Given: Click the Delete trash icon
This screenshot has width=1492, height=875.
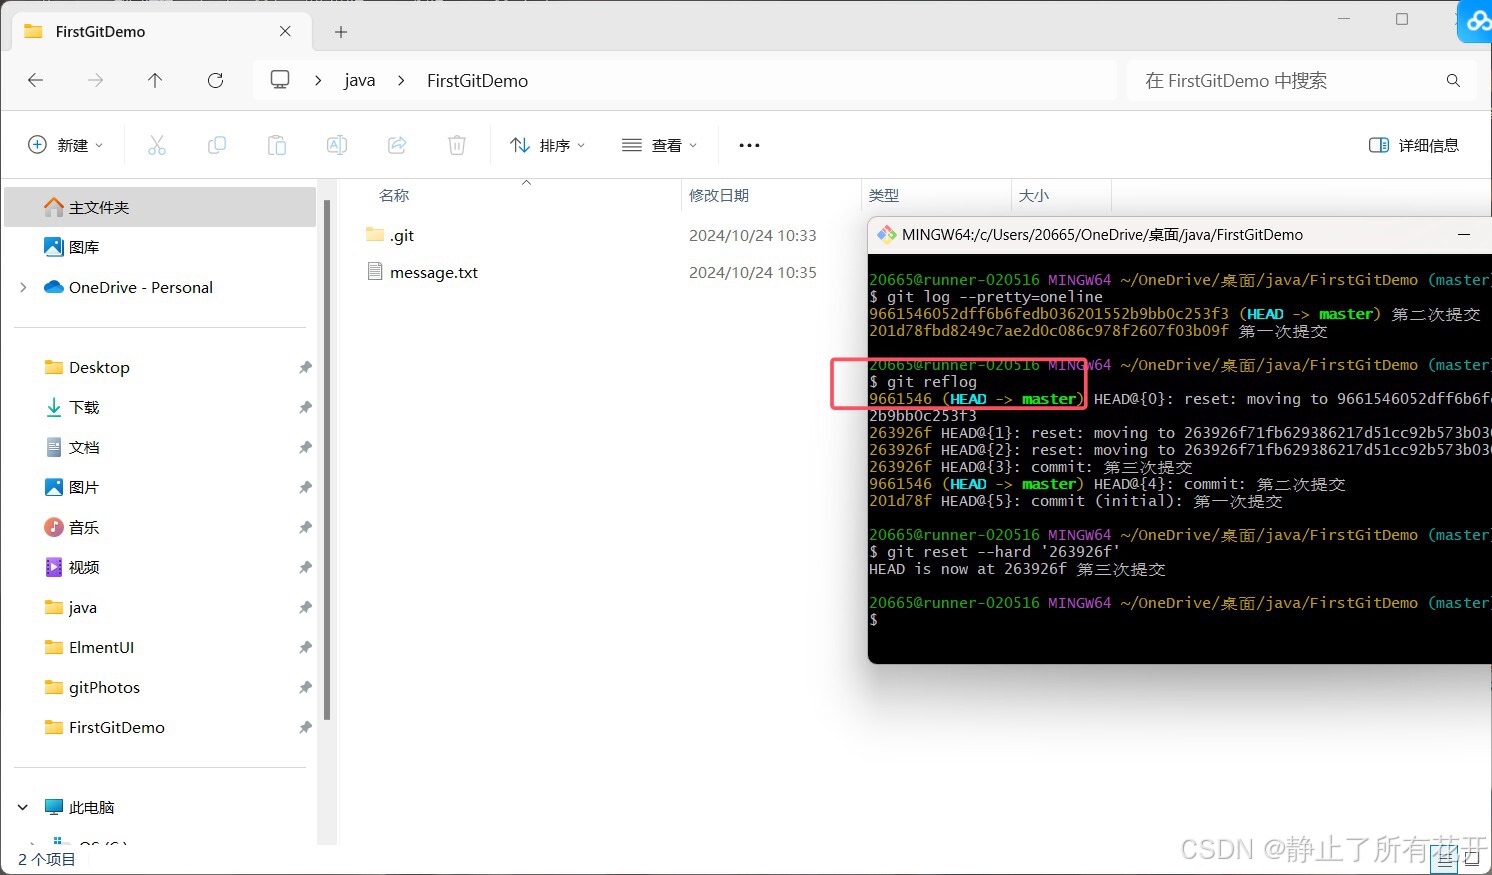Looking at the screenshot, I should point(457,145).
